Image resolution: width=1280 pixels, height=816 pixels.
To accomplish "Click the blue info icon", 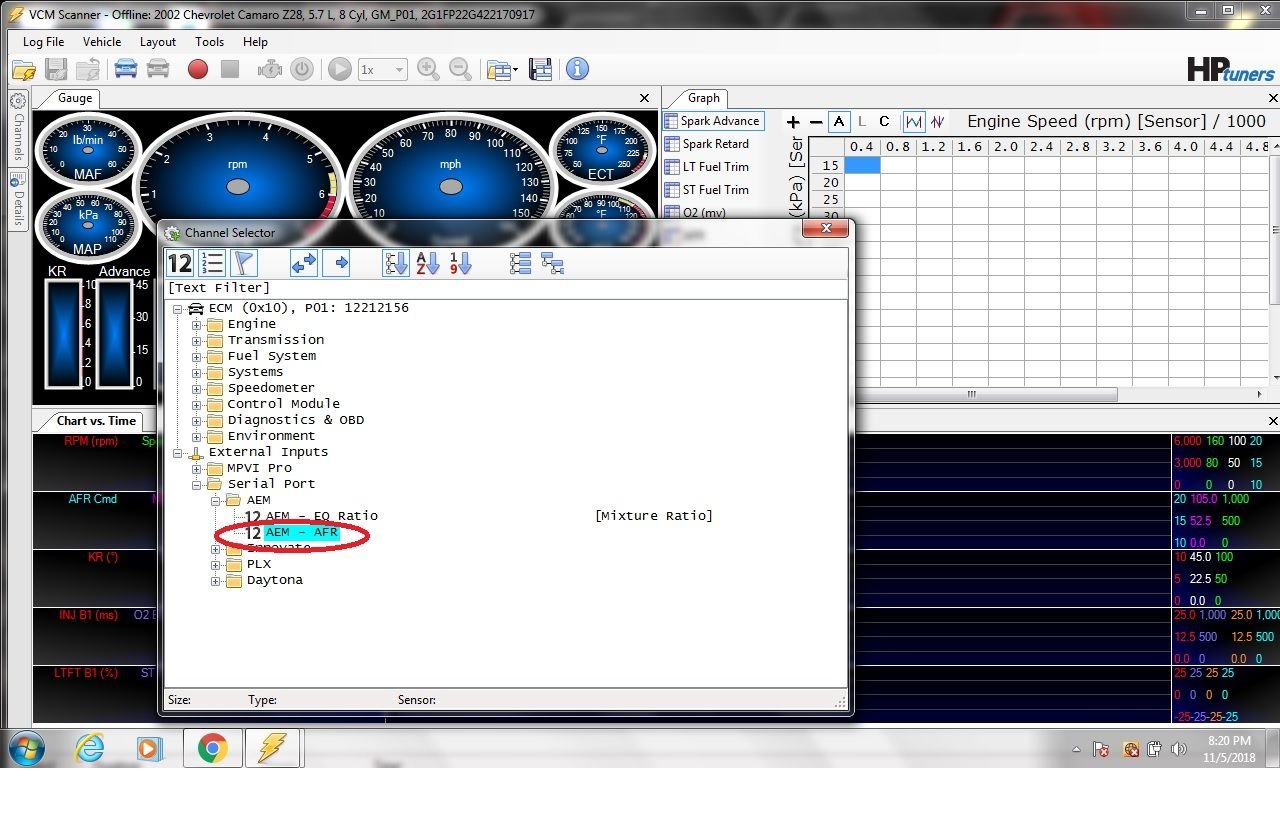I will (x=577, y=69).
